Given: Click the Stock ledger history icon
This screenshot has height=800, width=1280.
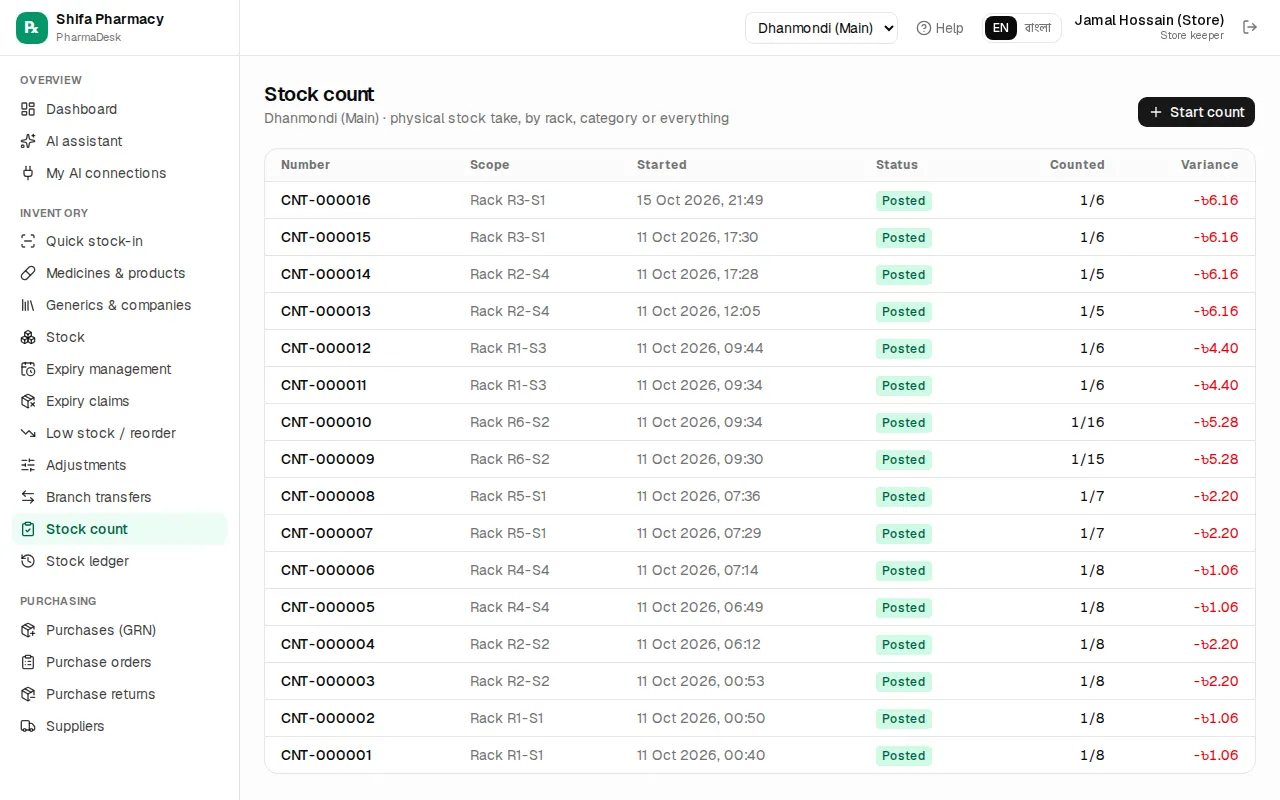Looking at the screenshot, I should 28,561.
